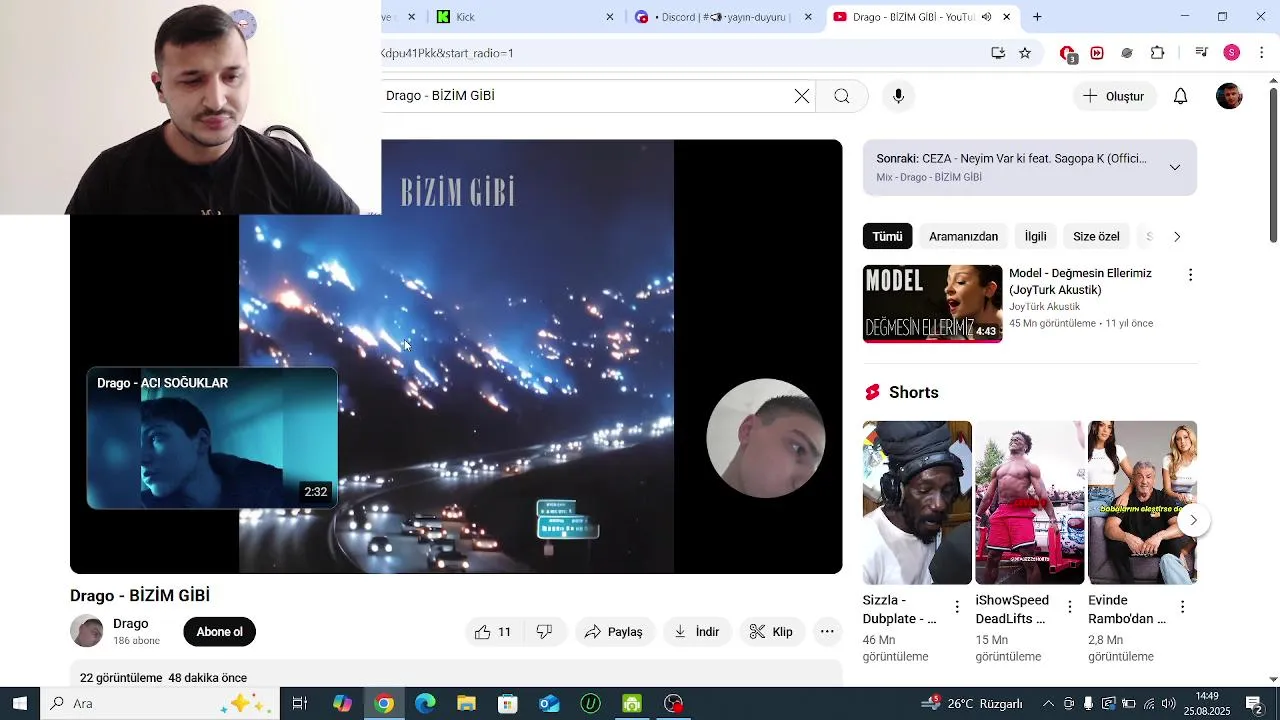The width and height of the screenshot is (1280, 720).
Task: Open Copilot icon on taskbar
Action: tap(342, 704)
